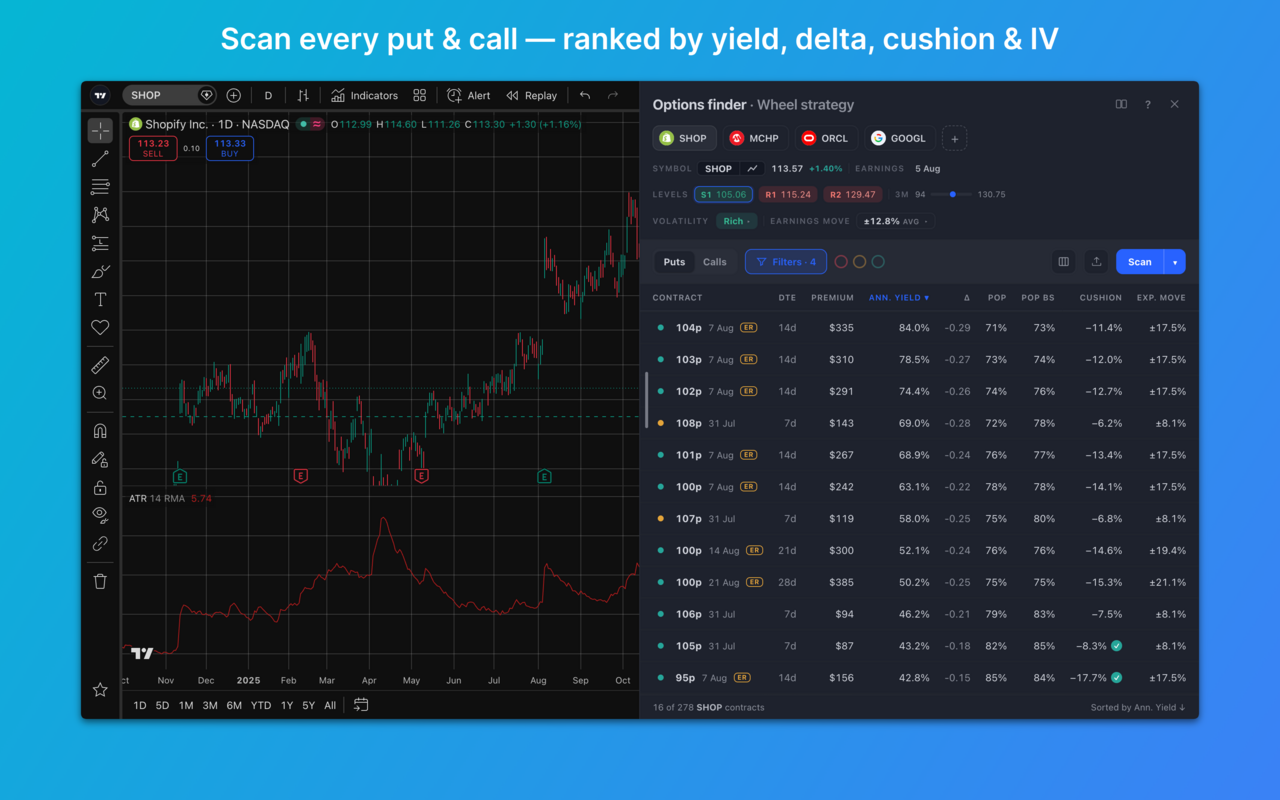The width and height of the screenshot is (1280, 800).
Task: Select the ruler measure tool
Action: pyautogui.click(x=100, y=365)
